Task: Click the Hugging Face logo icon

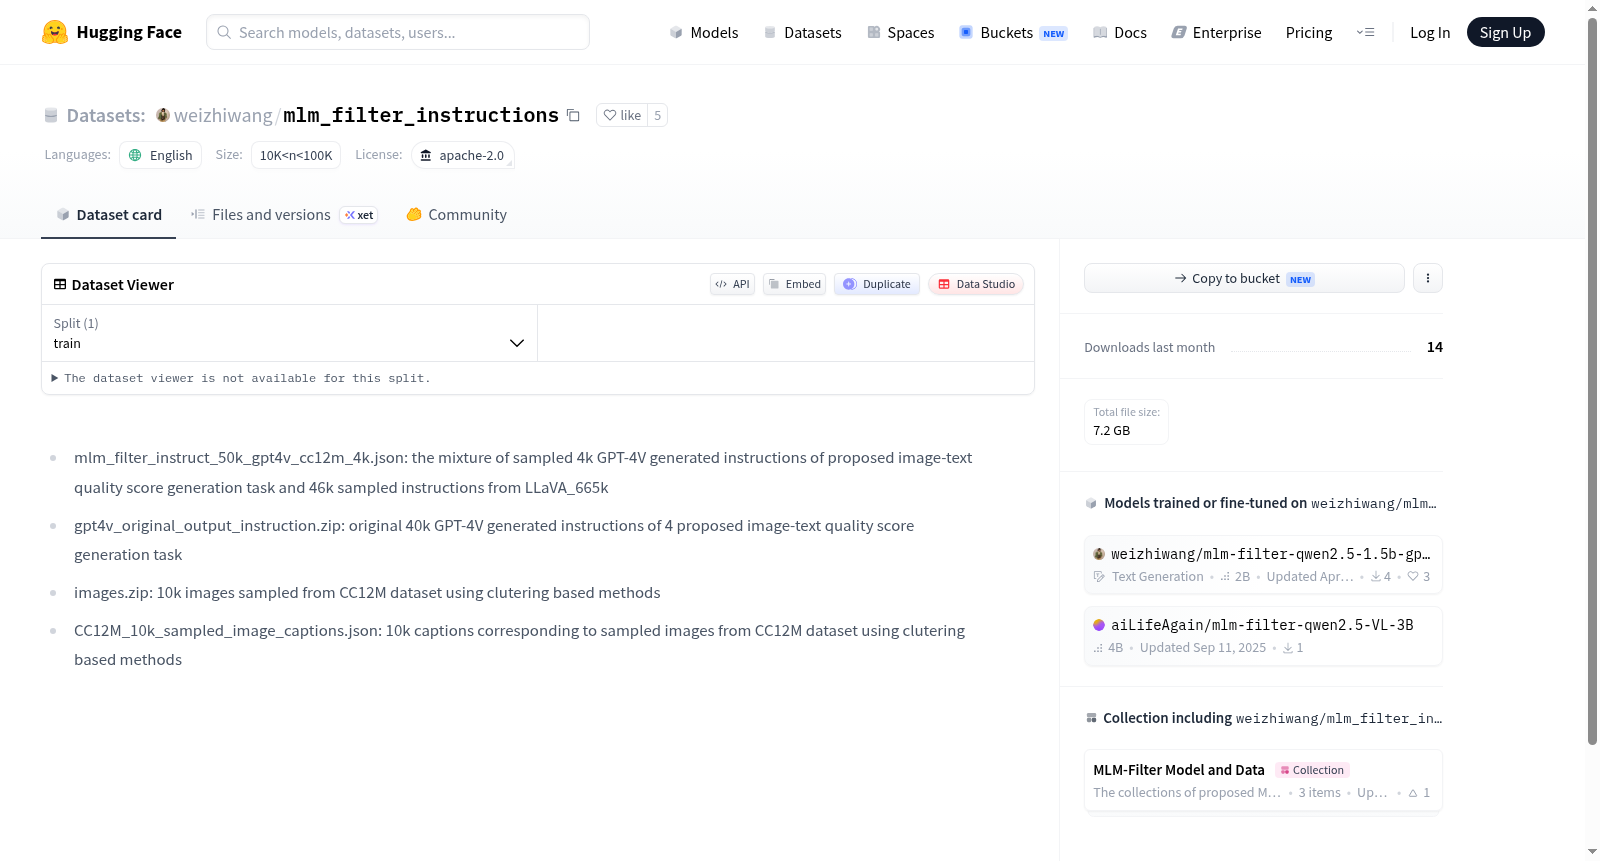Action: (x=55, y=32)
